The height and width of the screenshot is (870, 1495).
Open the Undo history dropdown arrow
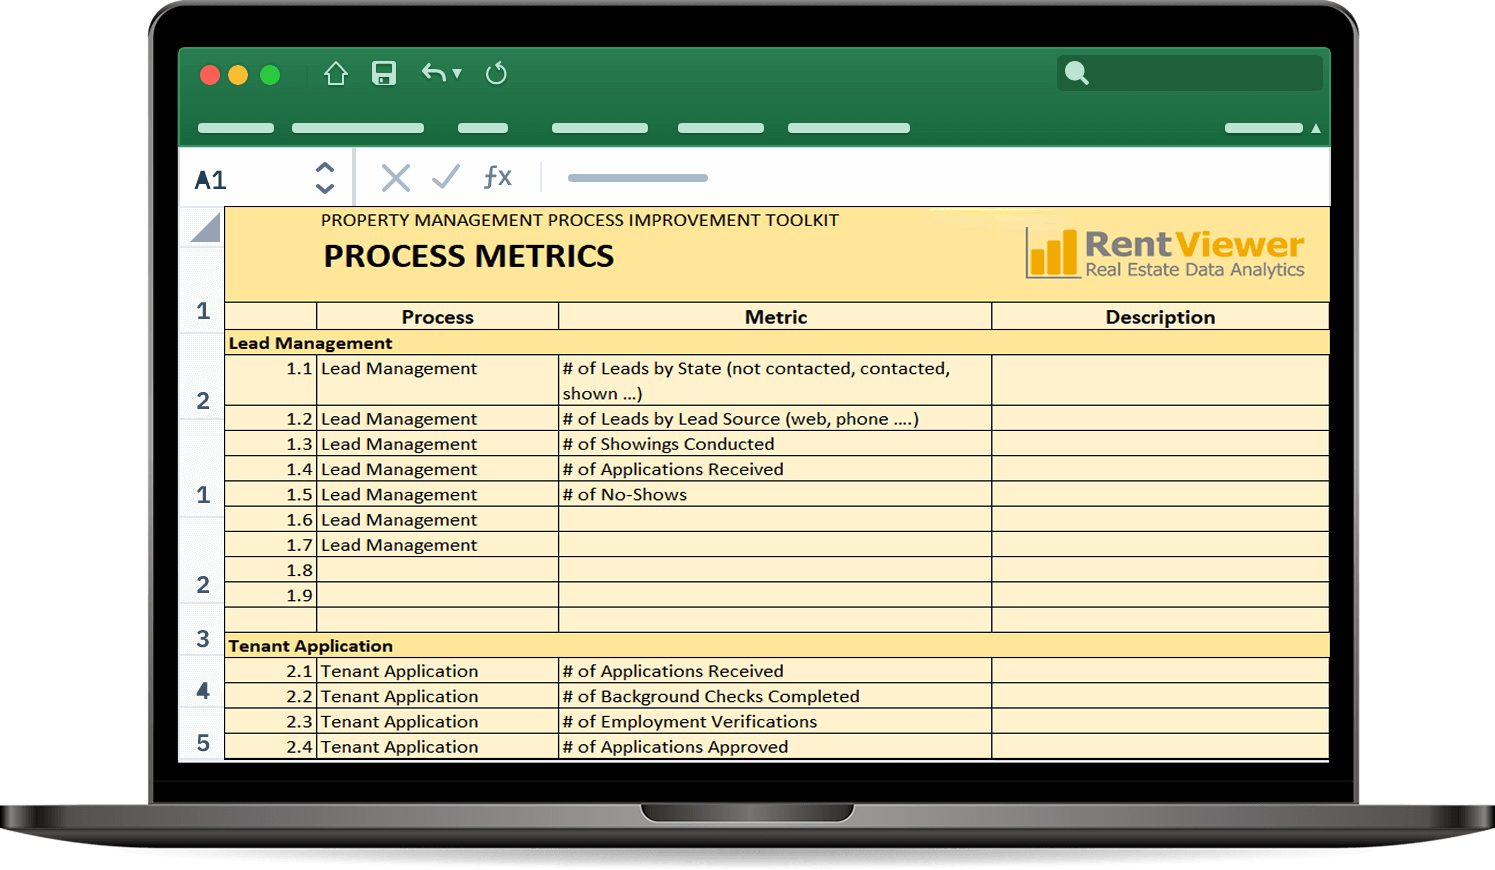(x=457, y=73)
